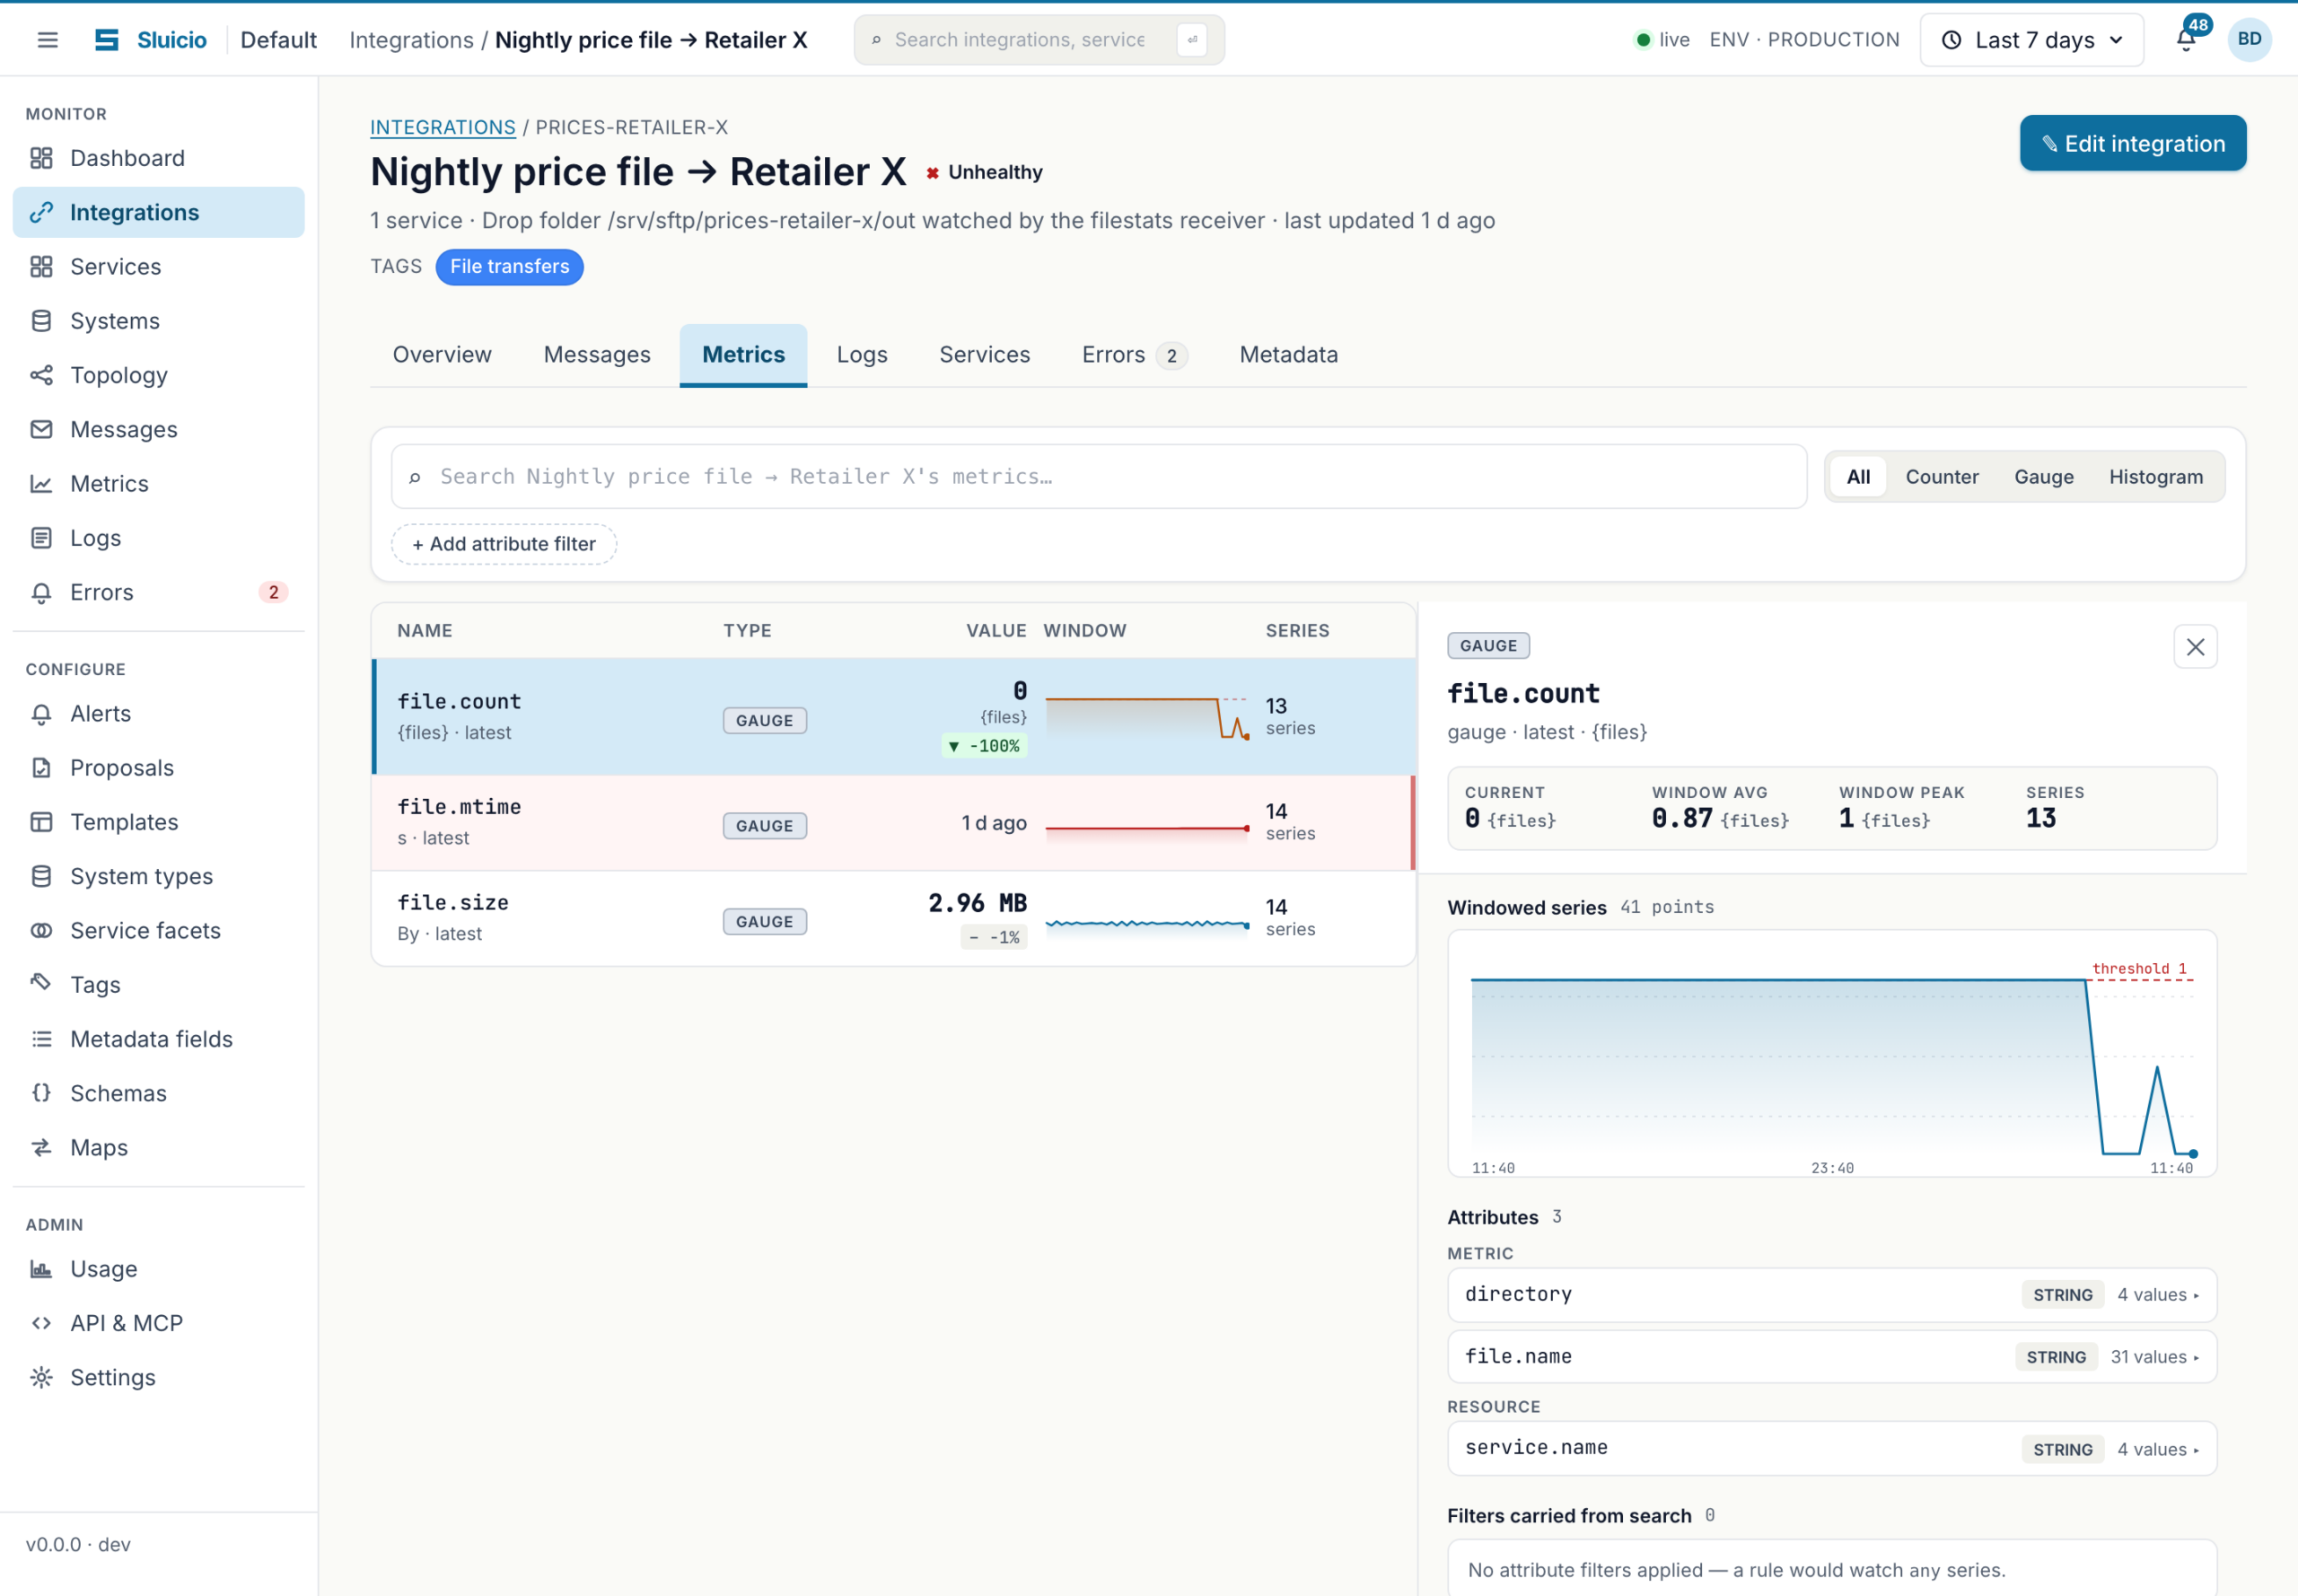The image size is (2298, 1596).
Task: Select the file.count metric row
Action: 893,716
